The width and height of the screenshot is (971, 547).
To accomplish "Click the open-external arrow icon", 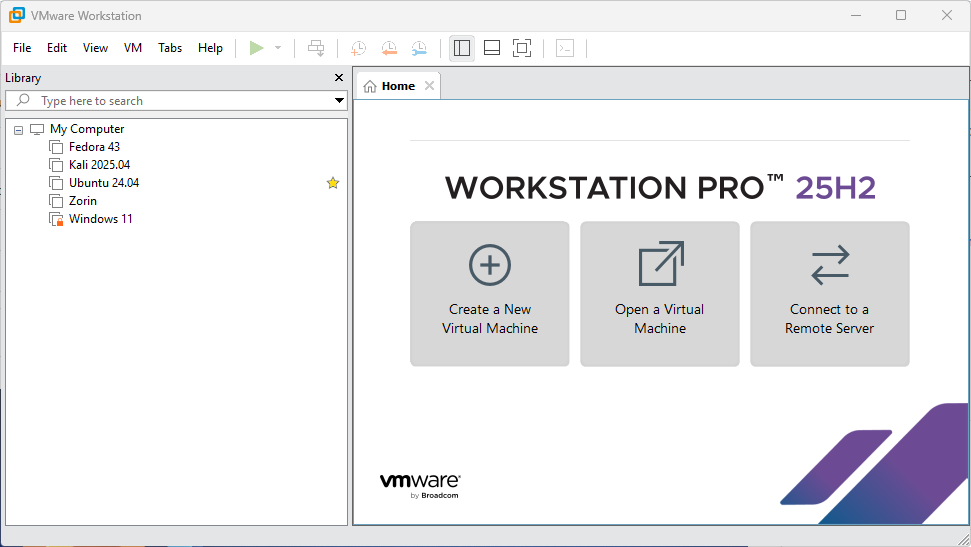I will (661, 264).
